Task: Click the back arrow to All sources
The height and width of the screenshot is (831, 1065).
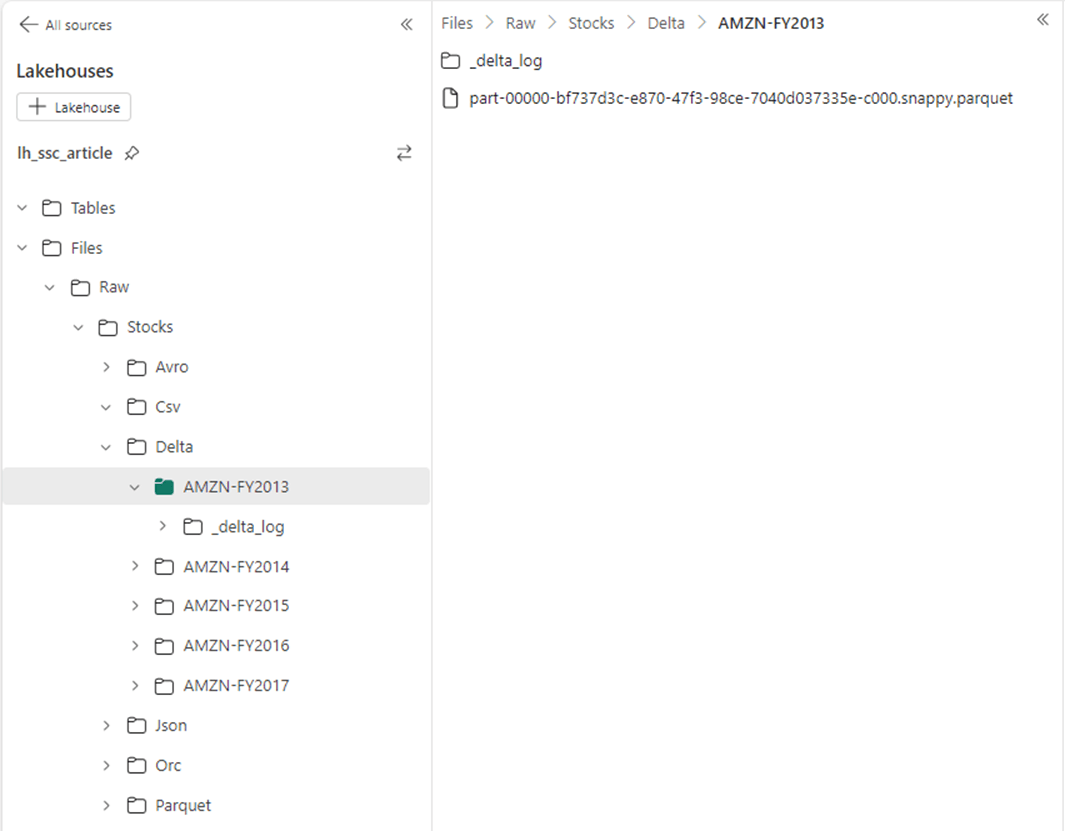Action: pyautogui.click(x=28, y=25)
